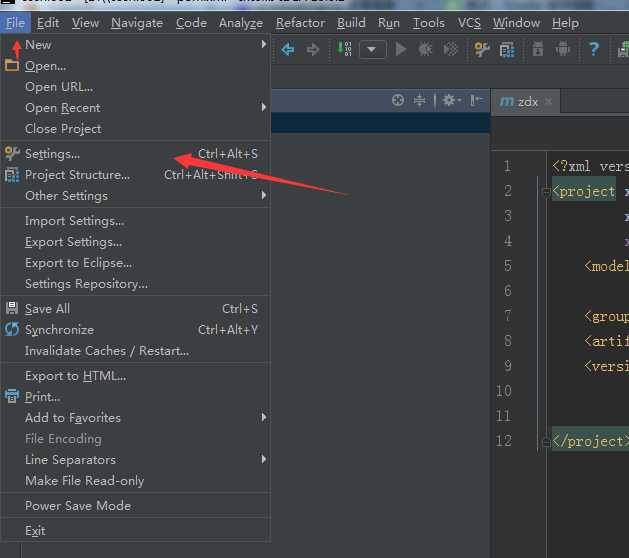The image size is (629, 558).
Task: Choose Open... from File menu
Action: 135,65
